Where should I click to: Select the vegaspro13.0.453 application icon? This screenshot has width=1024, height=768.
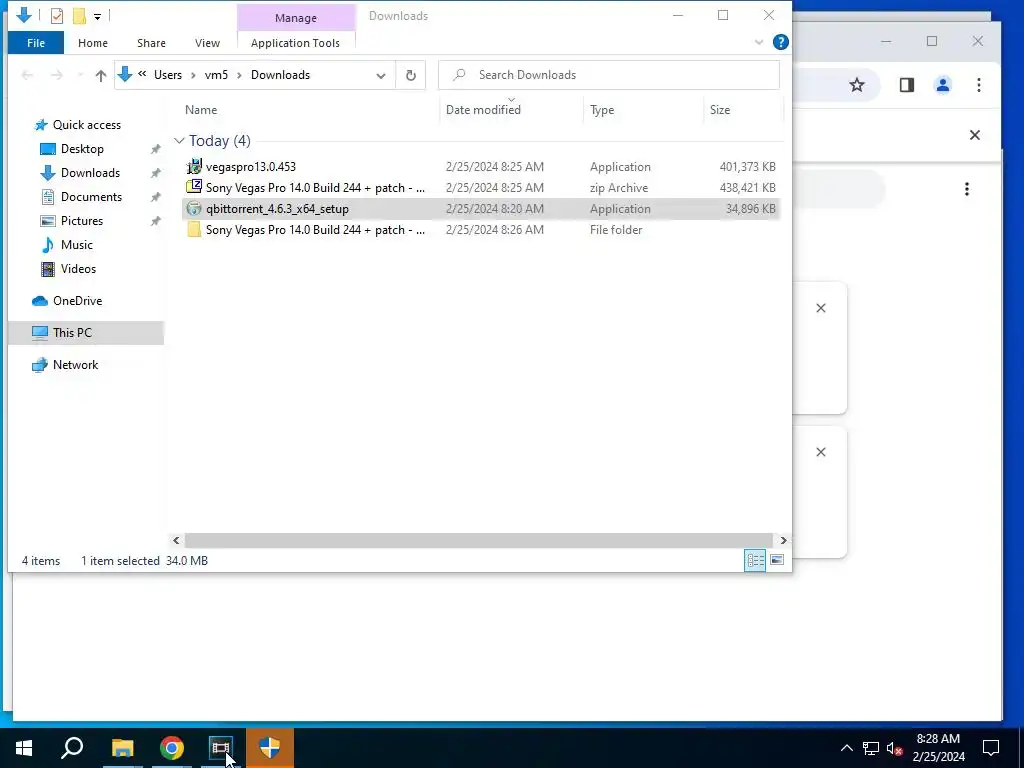tap(194, 167)
